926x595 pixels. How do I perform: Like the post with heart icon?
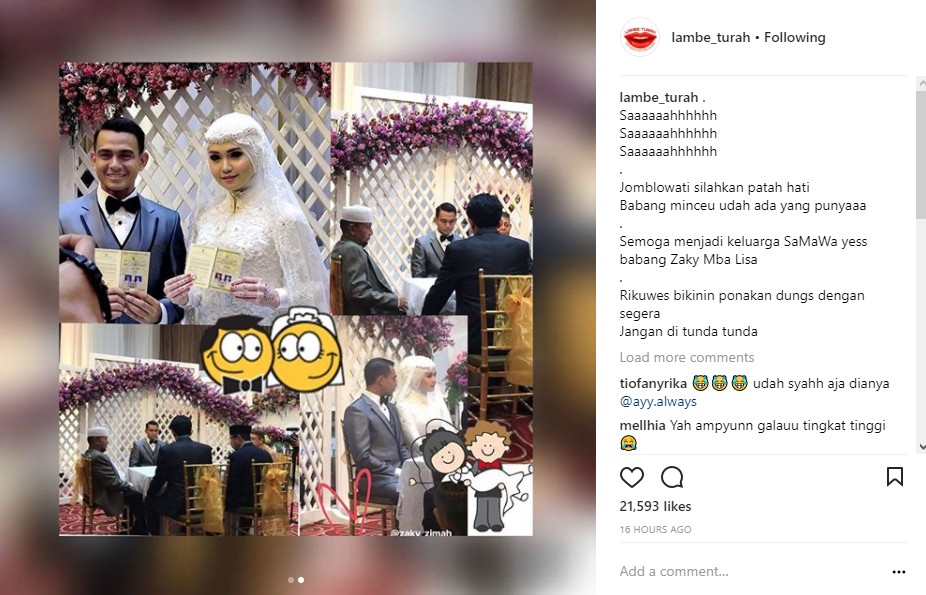click(631, 477)
